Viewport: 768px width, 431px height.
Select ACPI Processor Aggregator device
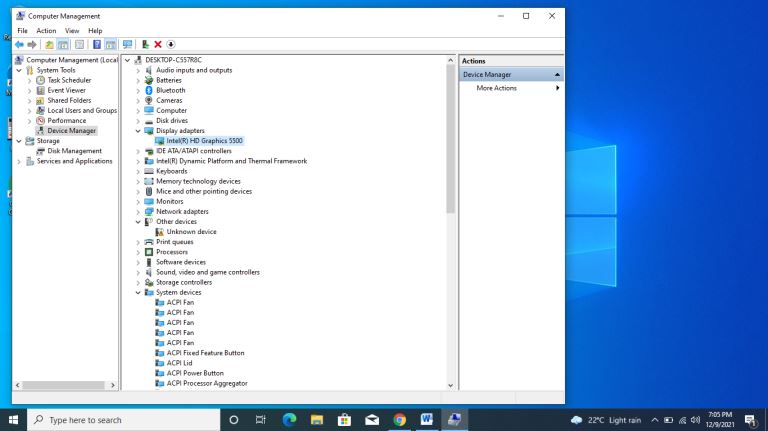tap(207, 383)
